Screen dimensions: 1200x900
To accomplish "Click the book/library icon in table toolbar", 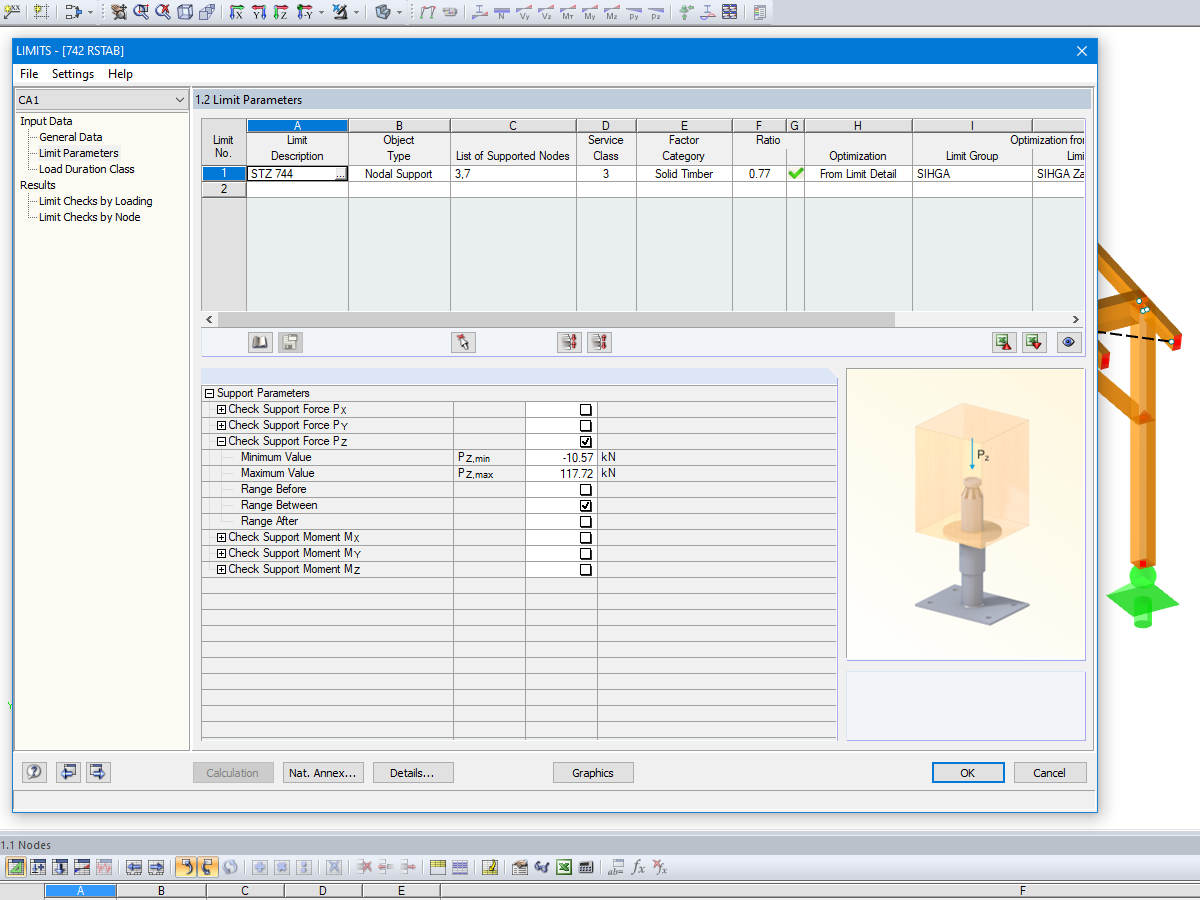I will coord(259,342).
